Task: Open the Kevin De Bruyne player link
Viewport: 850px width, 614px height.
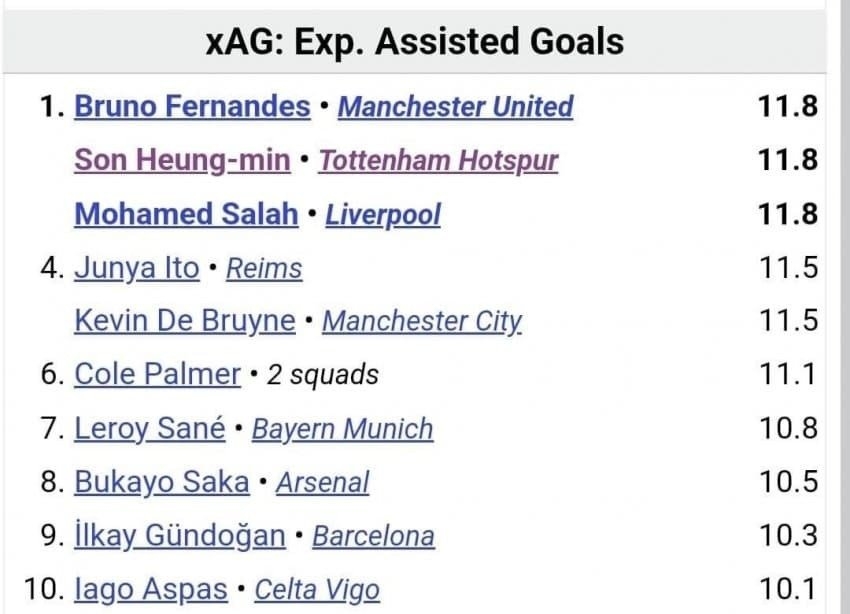Action: click(x=185, y=321)
